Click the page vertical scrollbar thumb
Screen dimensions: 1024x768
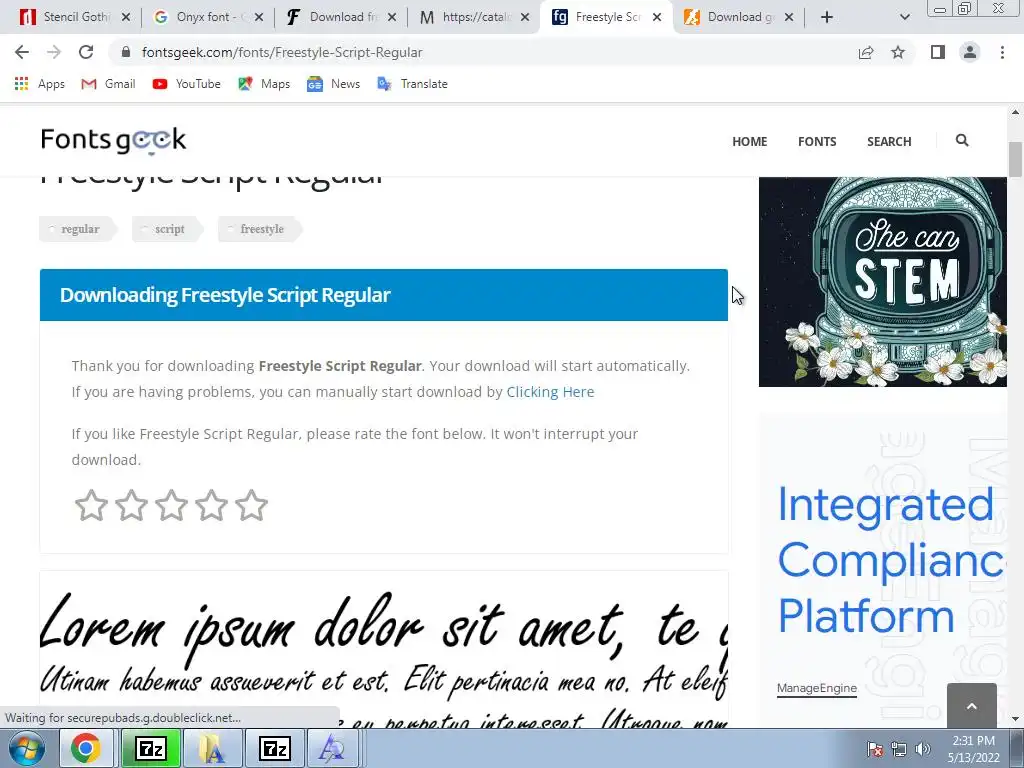point(1015,159)
